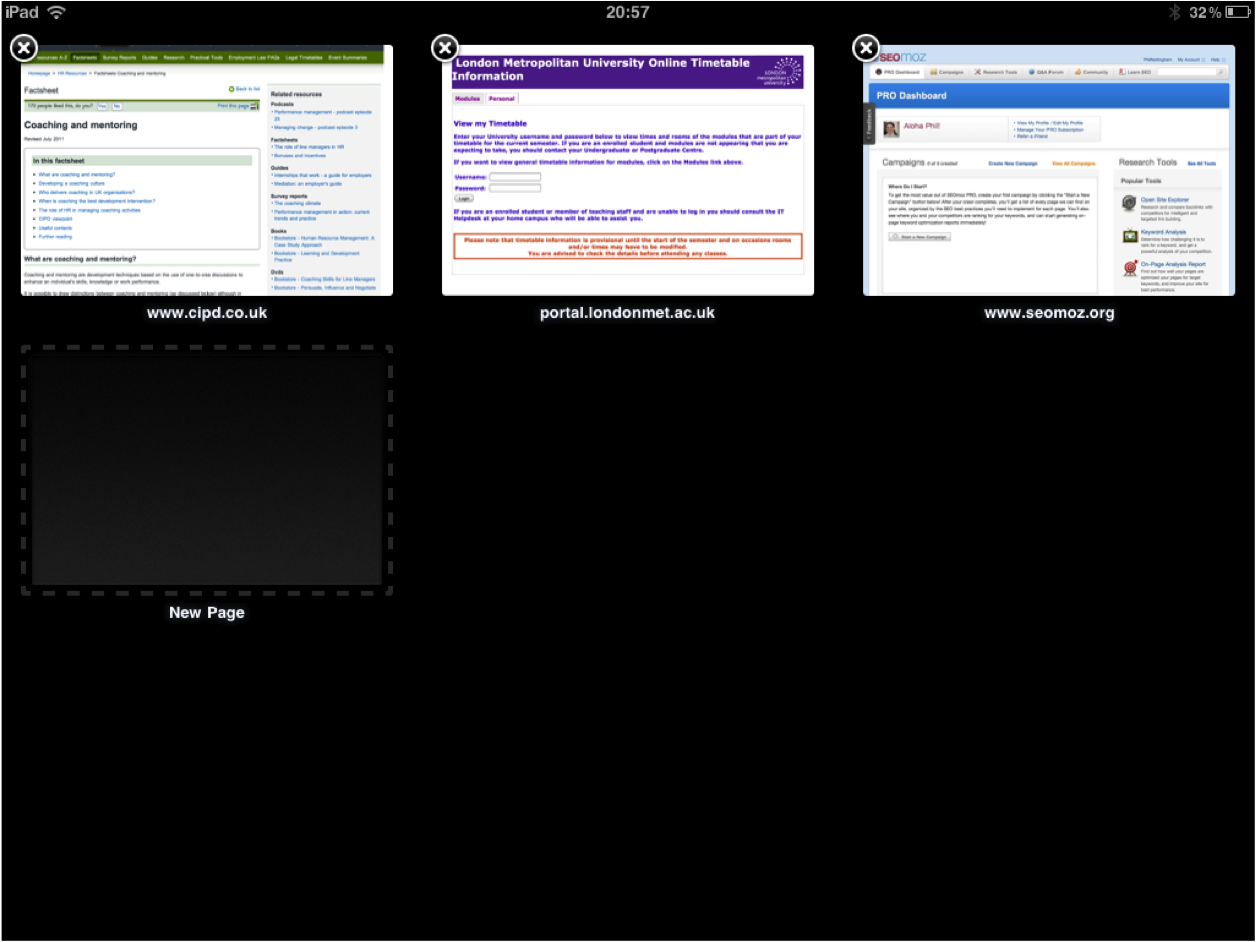Image resolution: width=1256 pixels, height=942 pixels.
Task: Tap the dashed New Page placeholder
Action: 207,470
